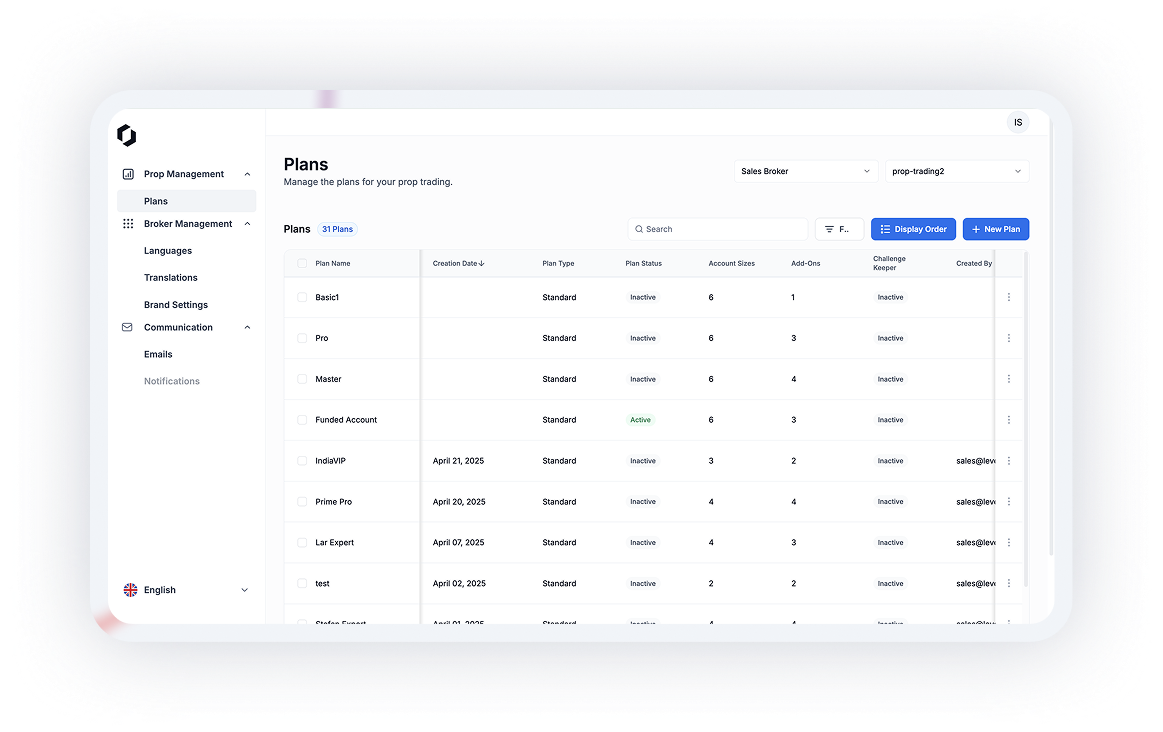Check the IndiaVIP plan checkbox
Screen dimensions: 1163x732
coord(302,461)
